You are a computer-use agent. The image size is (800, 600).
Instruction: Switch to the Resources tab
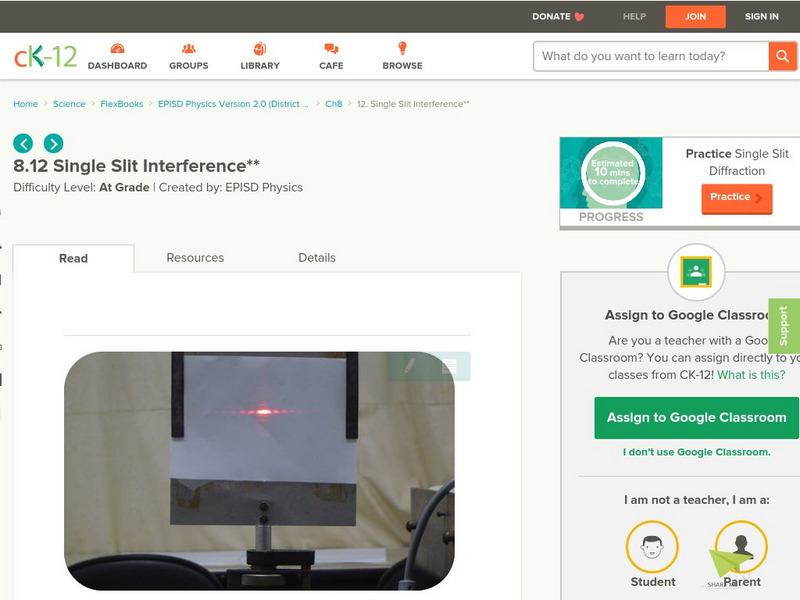[x=195, y=258]
